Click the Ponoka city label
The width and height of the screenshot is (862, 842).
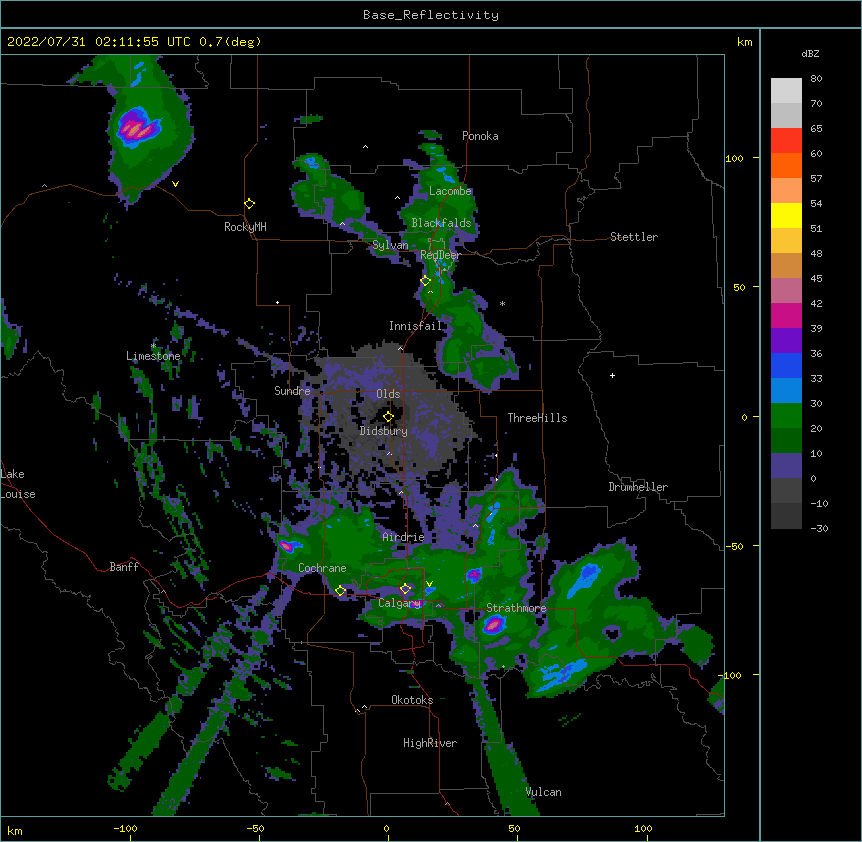480,136
